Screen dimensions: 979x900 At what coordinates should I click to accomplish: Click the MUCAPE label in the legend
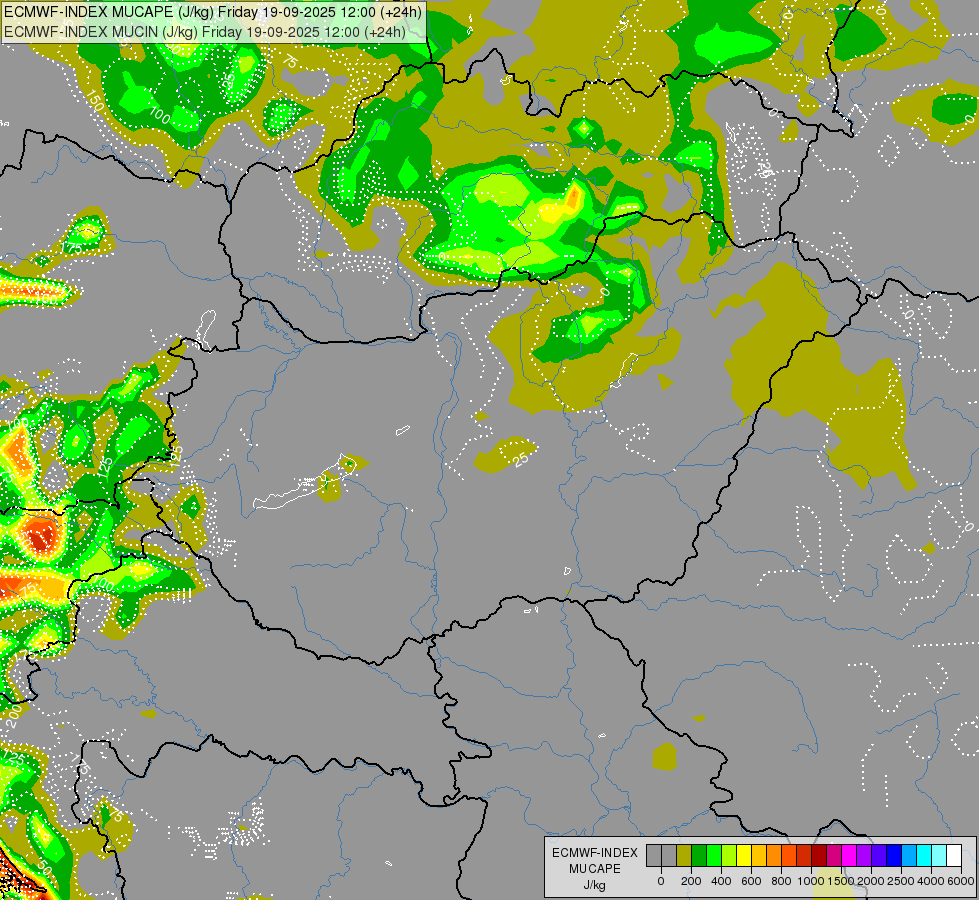pyautogui.click(x=595, y=869)
